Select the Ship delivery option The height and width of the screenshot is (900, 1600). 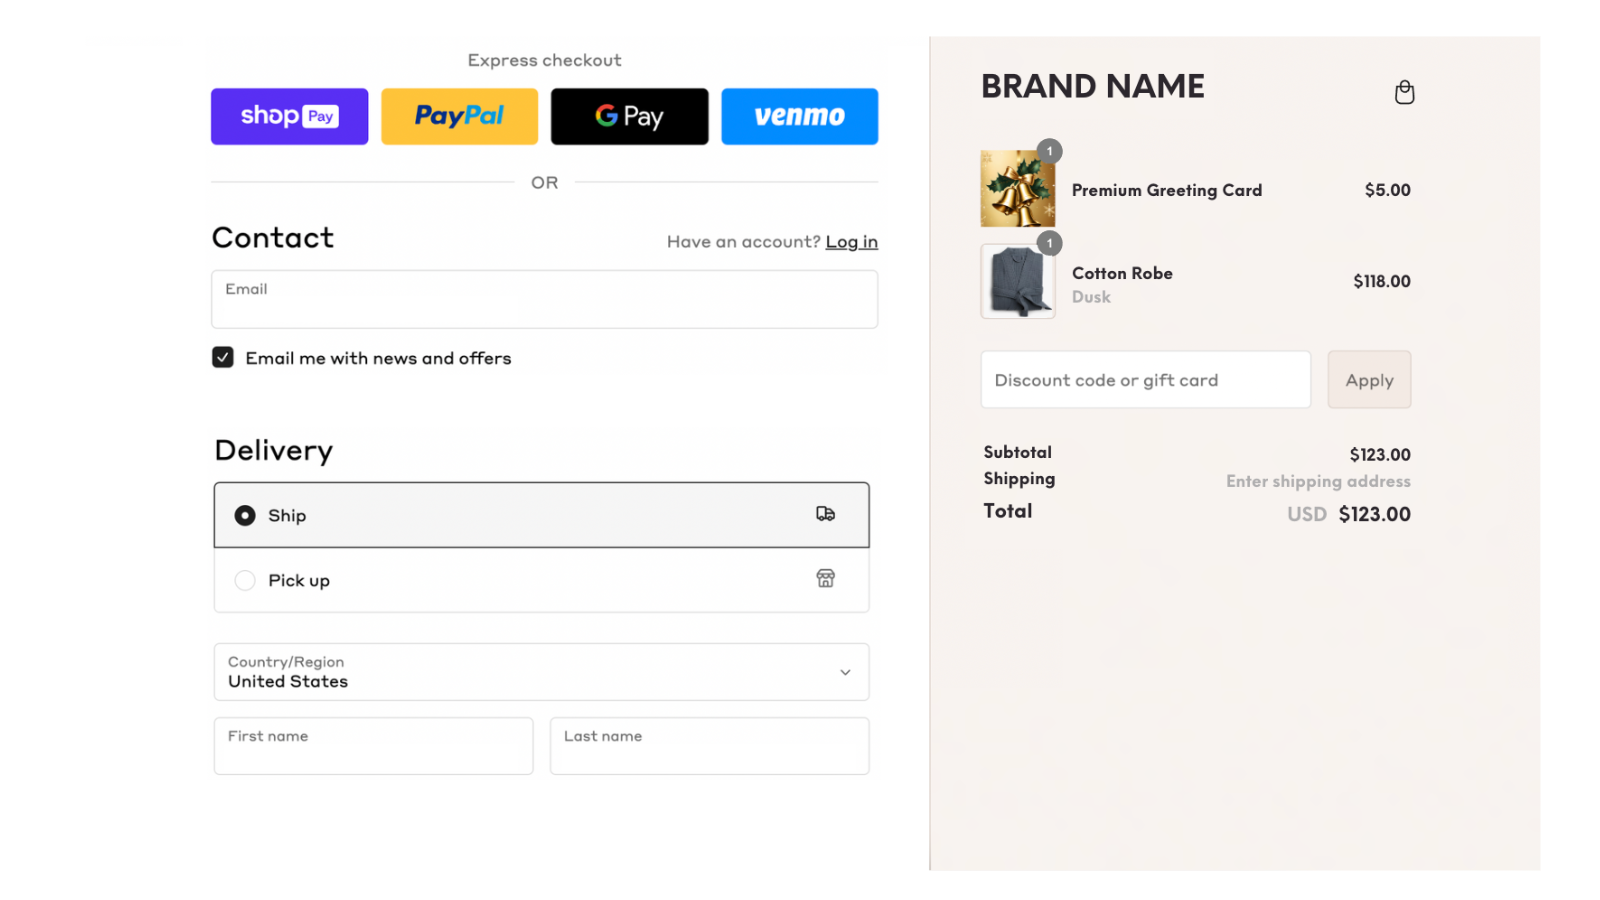(244, 515)
